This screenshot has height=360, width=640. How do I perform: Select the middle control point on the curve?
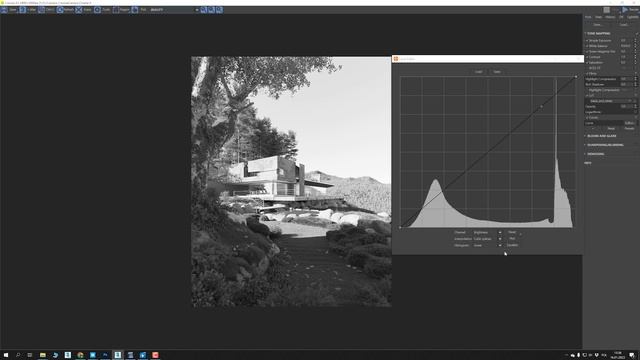(542, 107)
